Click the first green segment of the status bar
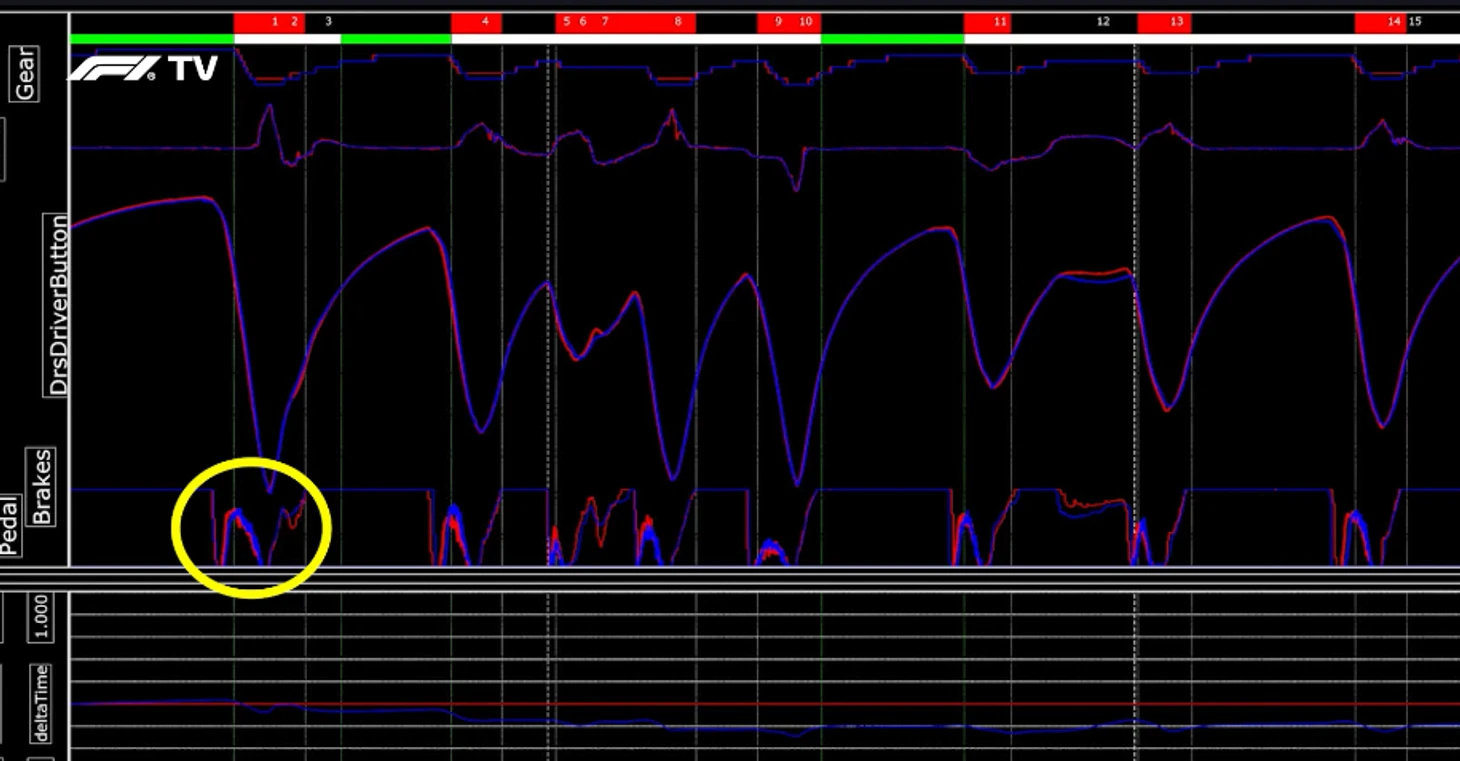1460x761 pixels. pos(151,39)
